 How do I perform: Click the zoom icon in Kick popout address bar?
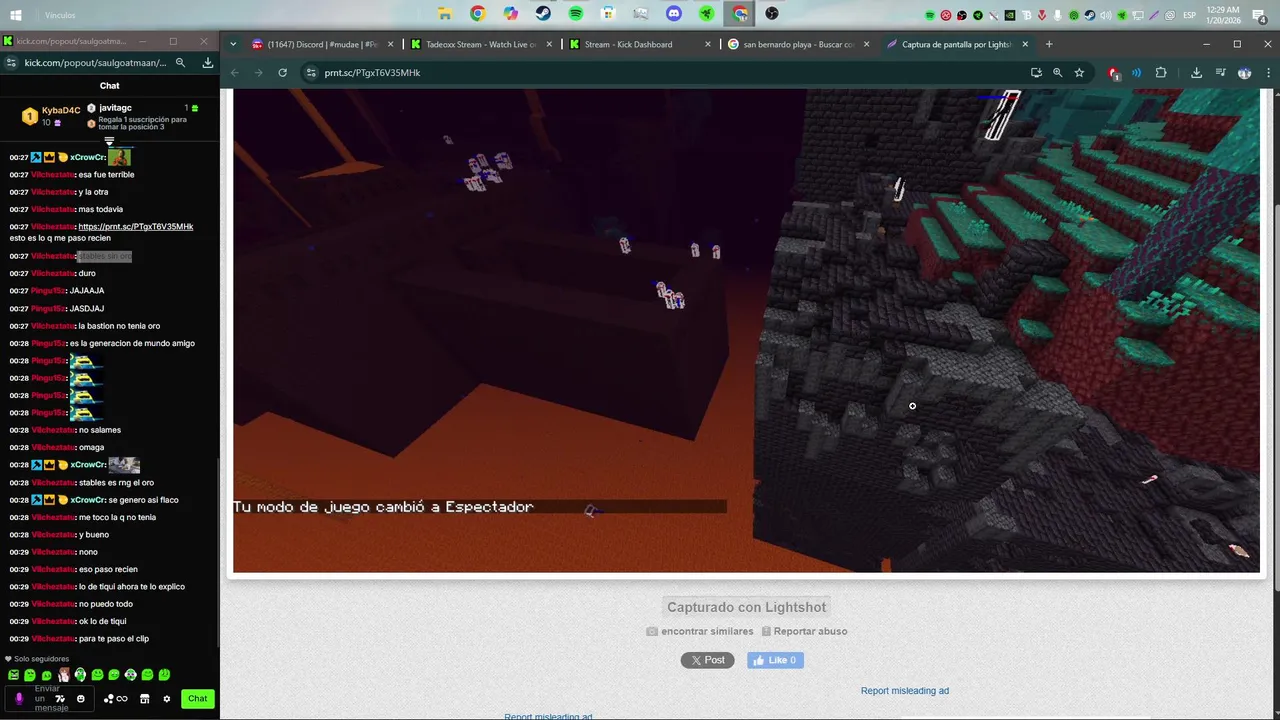pyautogui.click(x=181, y=62)
